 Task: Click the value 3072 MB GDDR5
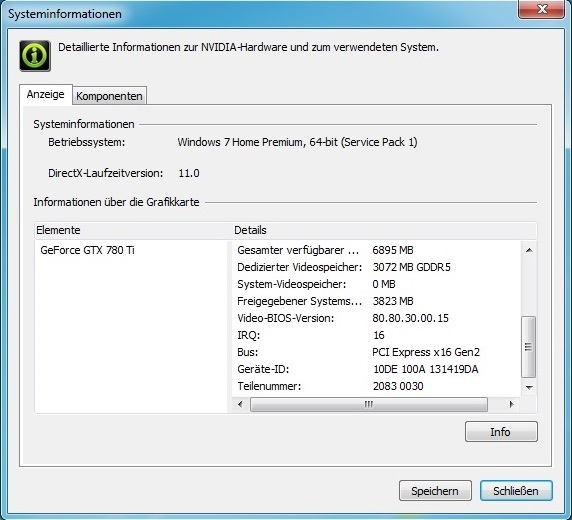pos(411,267)
